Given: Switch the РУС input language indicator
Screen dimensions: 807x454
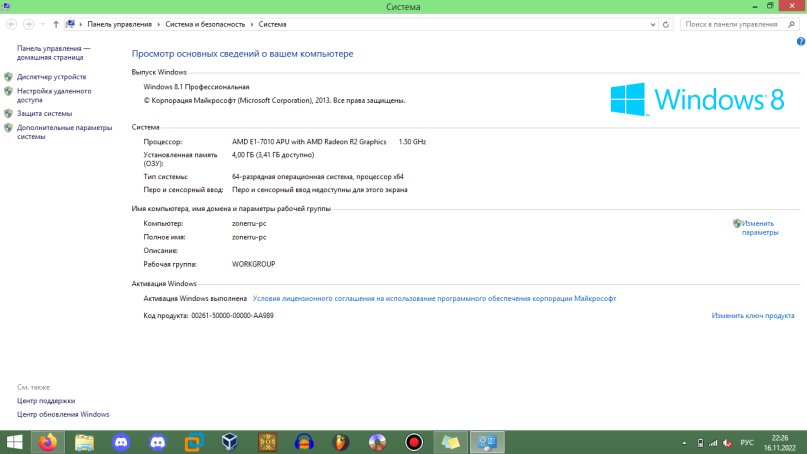Looking at the screenshot, I should point(747,443).
